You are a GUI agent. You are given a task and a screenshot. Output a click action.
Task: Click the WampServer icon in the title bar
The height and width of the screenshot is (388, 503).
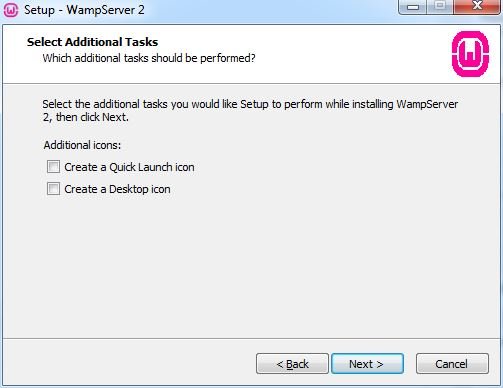(x=10, y=10)
